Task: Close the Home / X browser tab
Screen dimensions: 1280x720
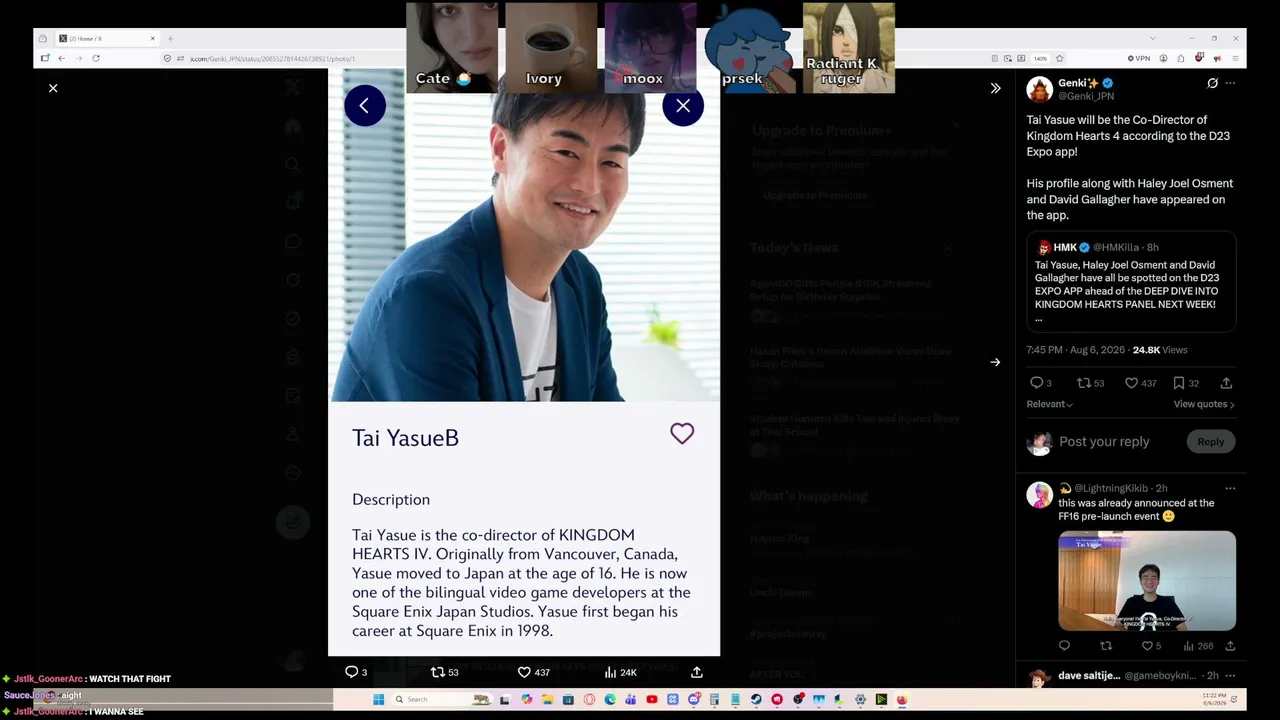Action: (153, 39)
